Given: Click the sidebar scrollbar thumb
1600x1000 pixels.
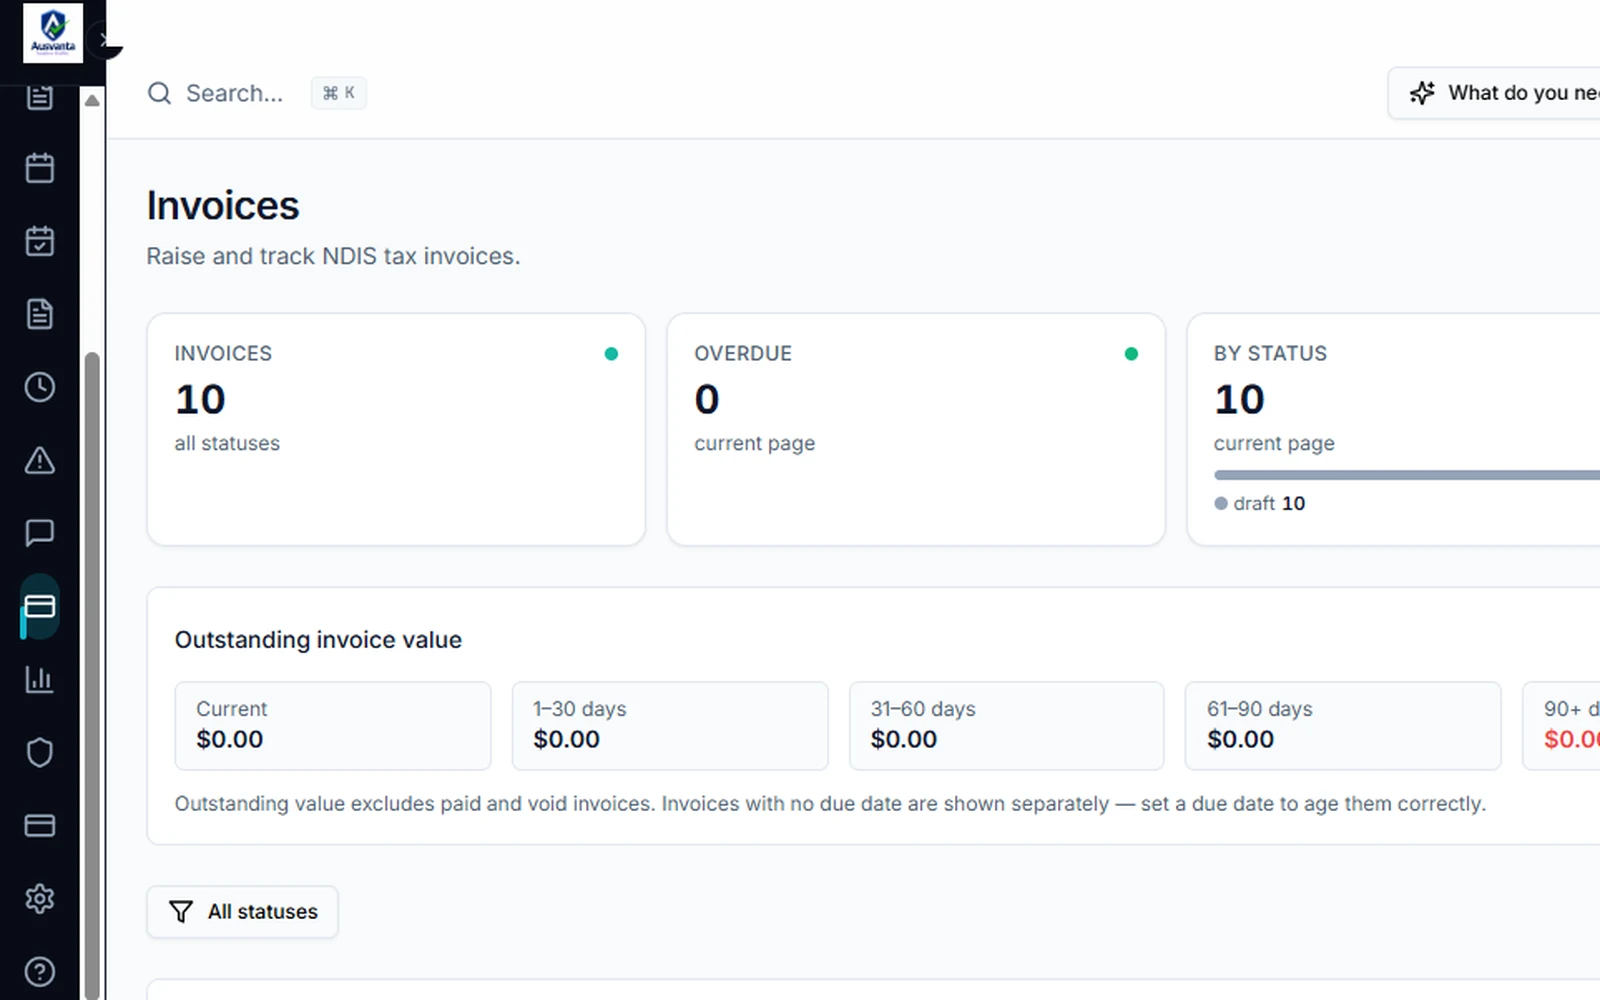Looking at the screenshot, I should (92, 675).
